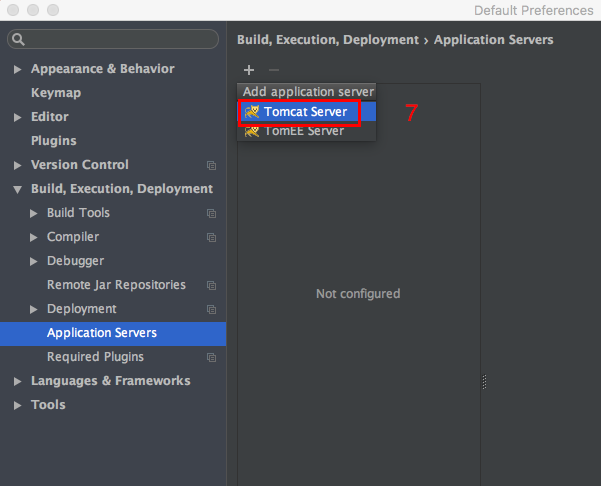Click project-level icon beside Required Plugins
The height and width of the screenshot is (486, 601).
click(211, 357)
